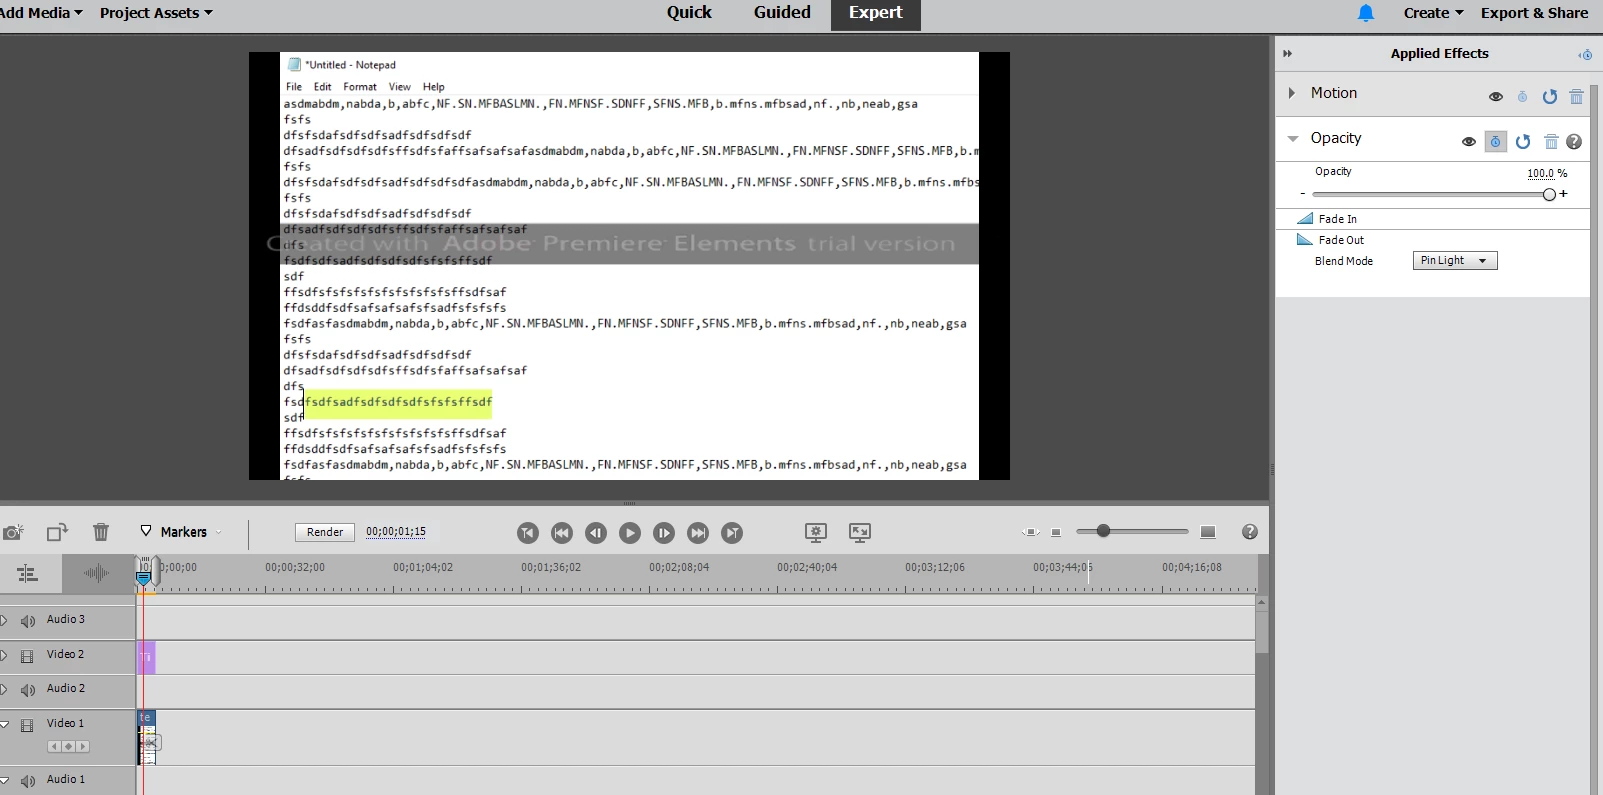This screenshot has height=795, width=1603.
Task: Go to next keyframe on Video 1
Action: point(83,746)
